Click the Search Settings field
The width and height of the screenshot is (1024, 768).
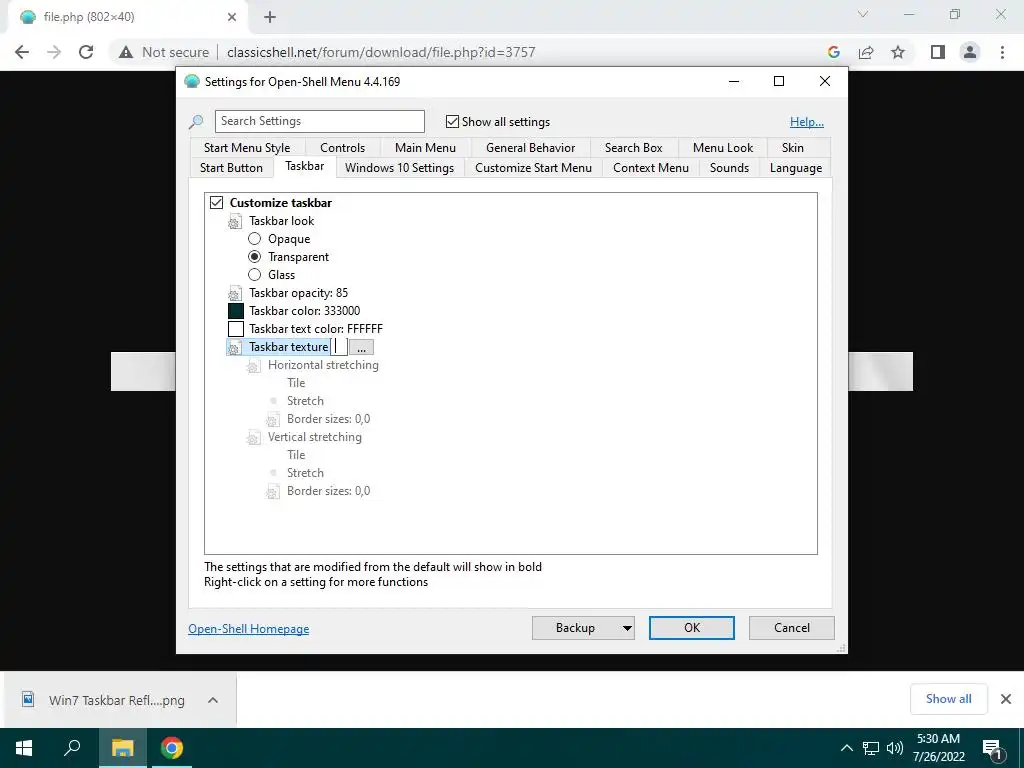coord(319,121)
